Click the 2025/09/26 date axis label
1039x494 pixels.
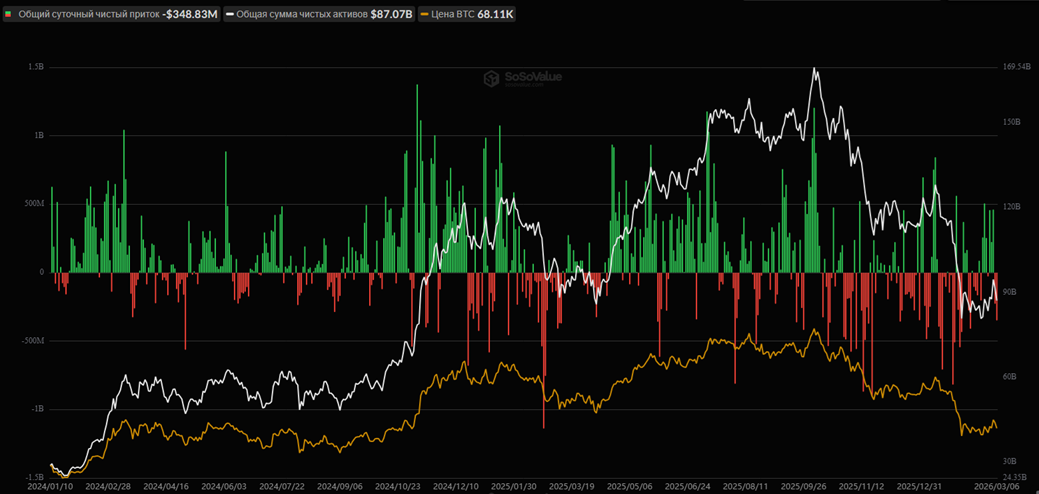(802, 487)
